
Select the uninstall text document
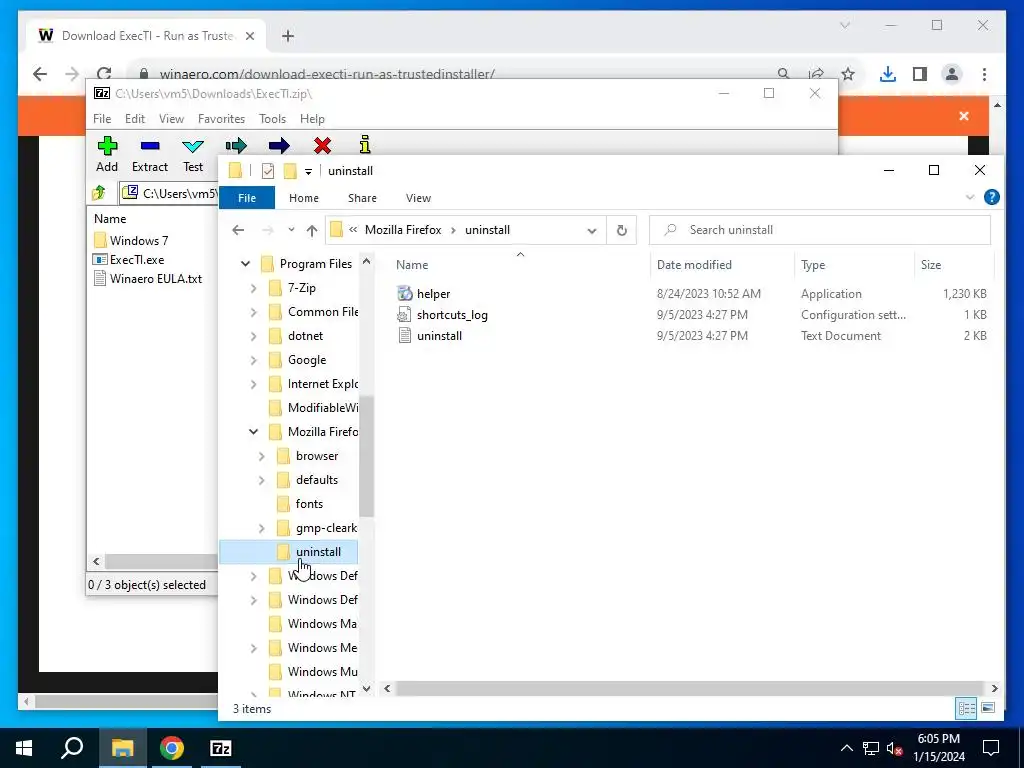tap(439, 336)
